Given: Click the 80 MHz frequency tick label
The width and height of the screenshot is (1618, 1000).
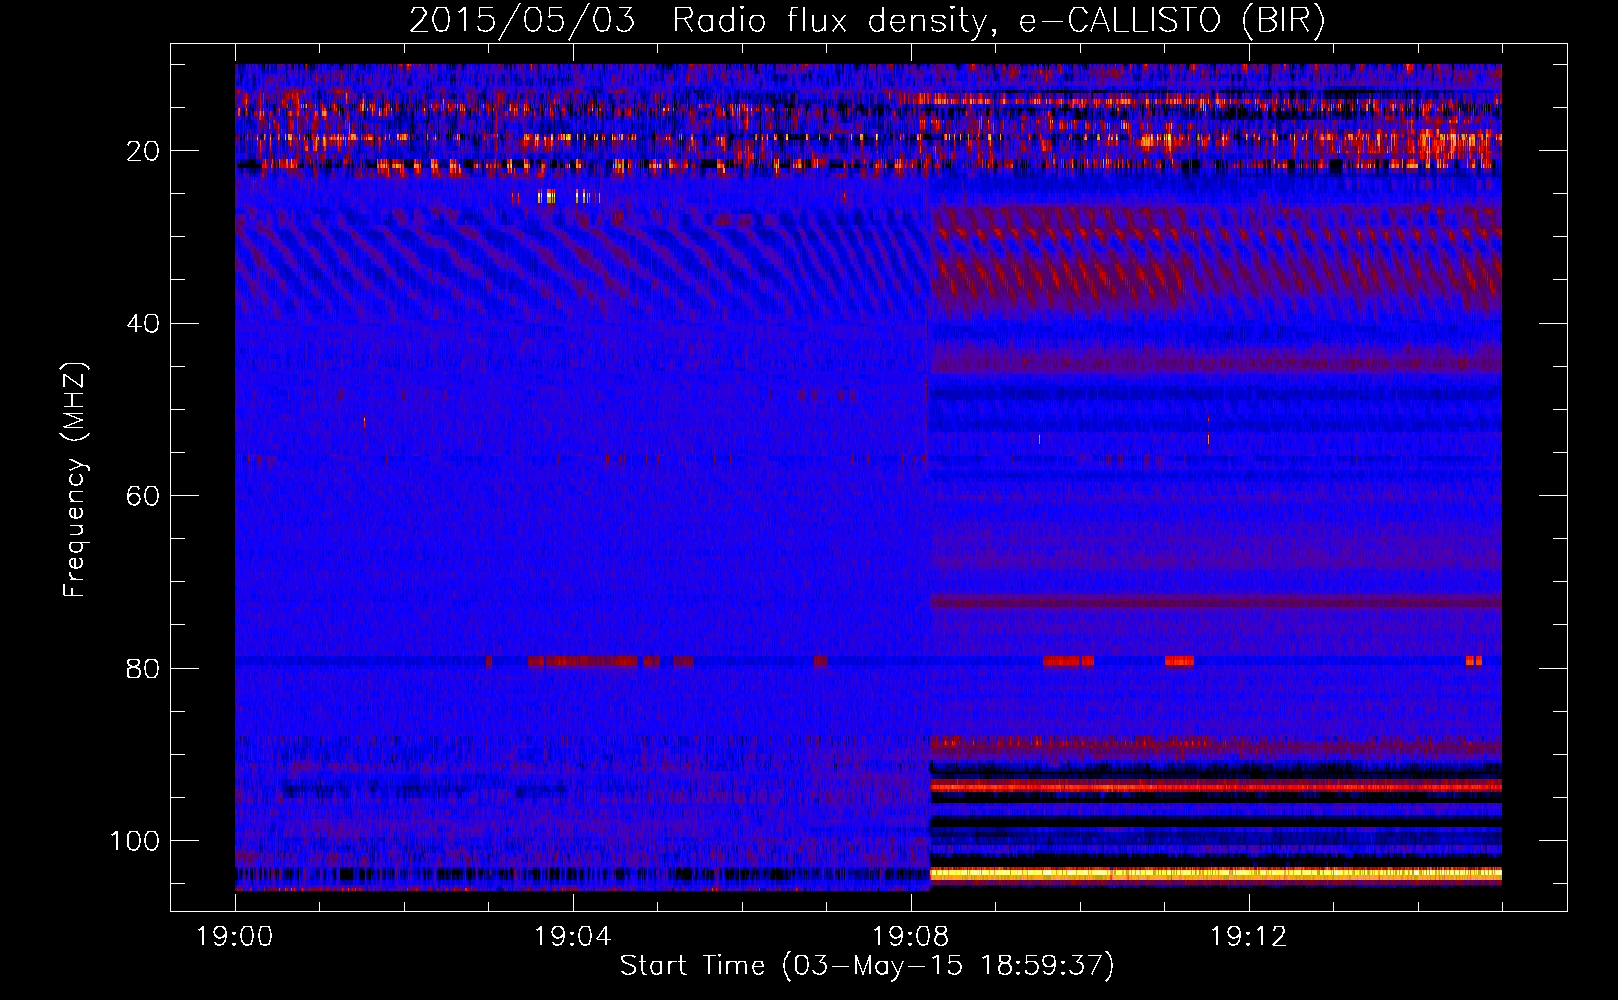Looking at the screenshot, I should coord(143,668).
